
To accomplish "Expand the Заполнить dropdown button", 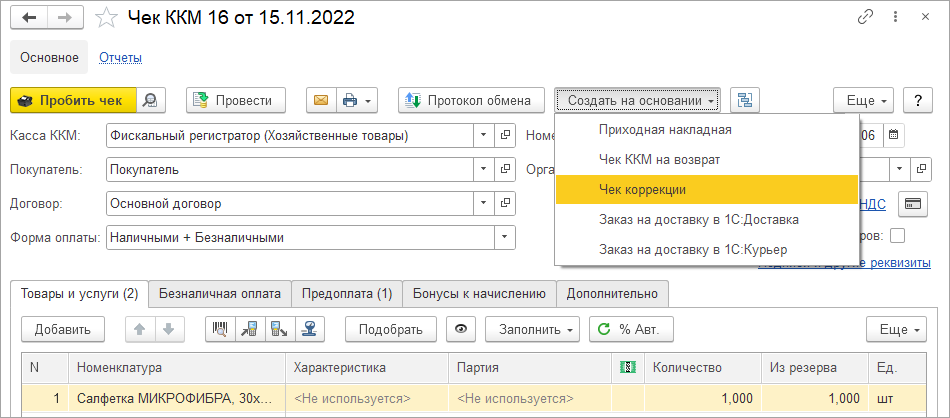I will (532, 329).
